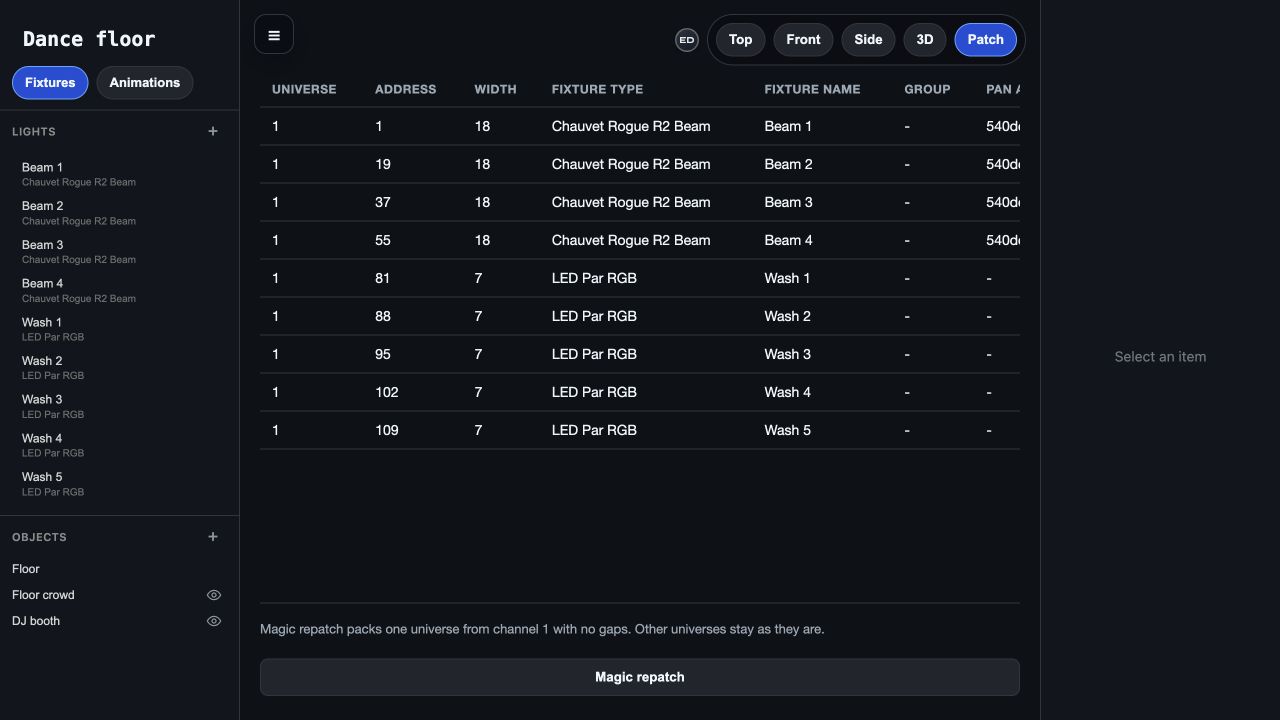Select the DJ booth object name
This screenshot has height=720, width=1280.
[x=36, y=621]
